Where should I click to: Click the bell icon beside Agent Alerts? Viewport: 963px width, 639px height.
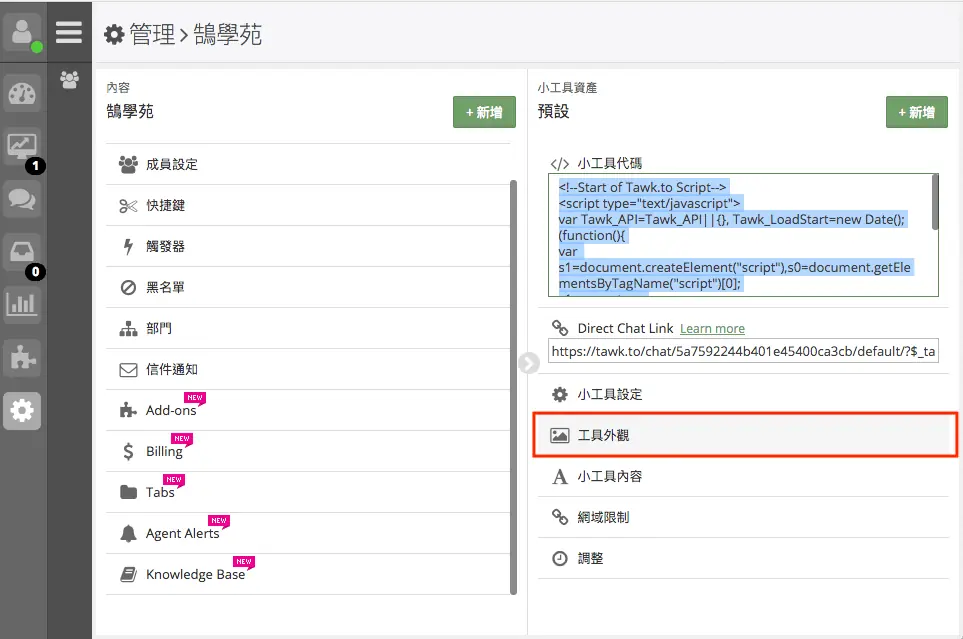coord(128,533)
